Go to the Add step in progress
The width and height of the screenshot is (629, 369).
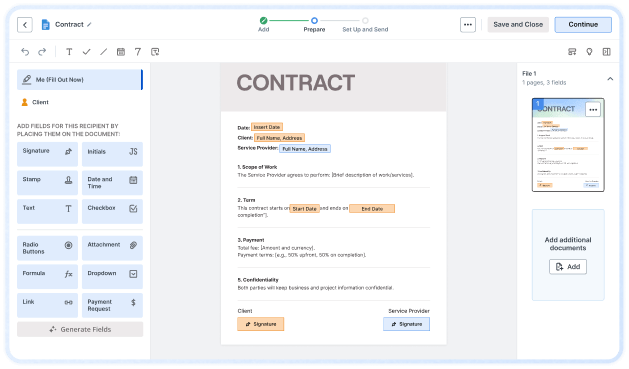264,24
